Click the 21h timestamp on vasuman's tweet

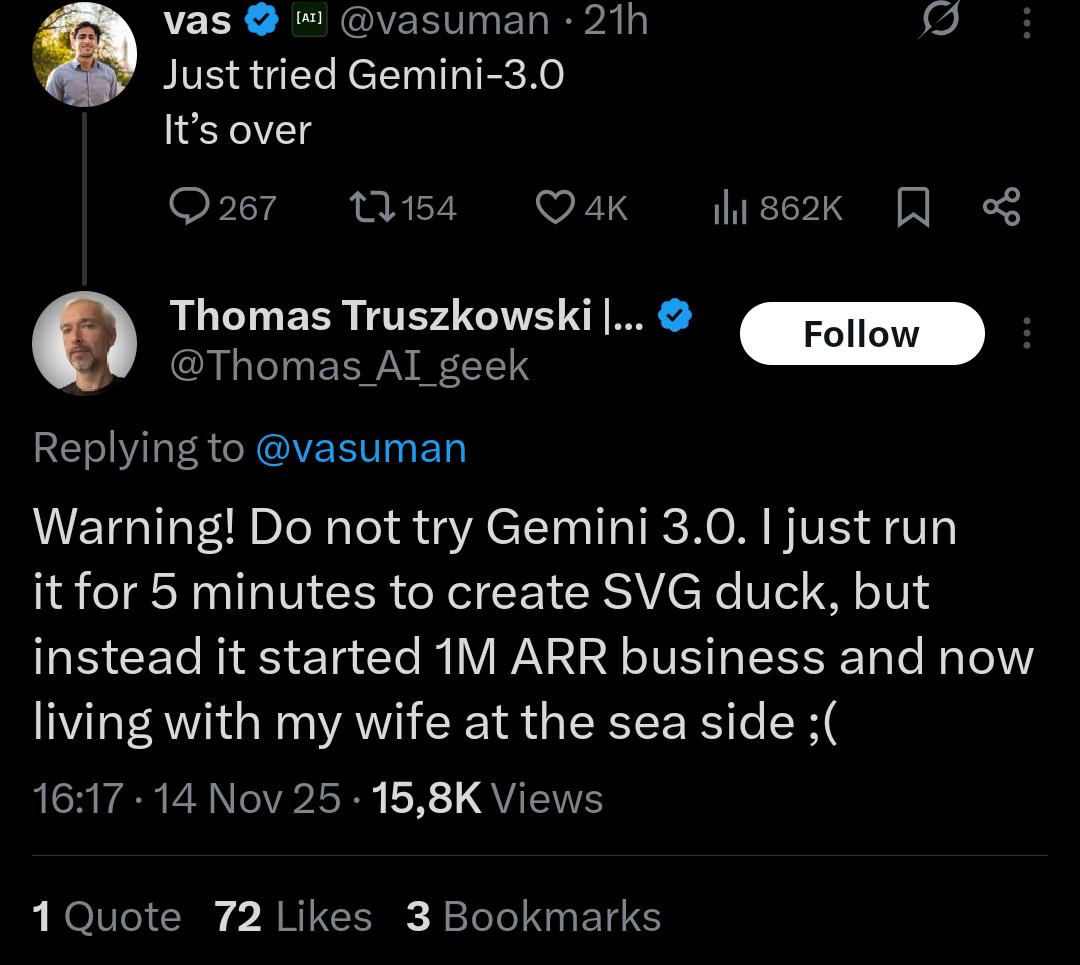pos(617,18)
